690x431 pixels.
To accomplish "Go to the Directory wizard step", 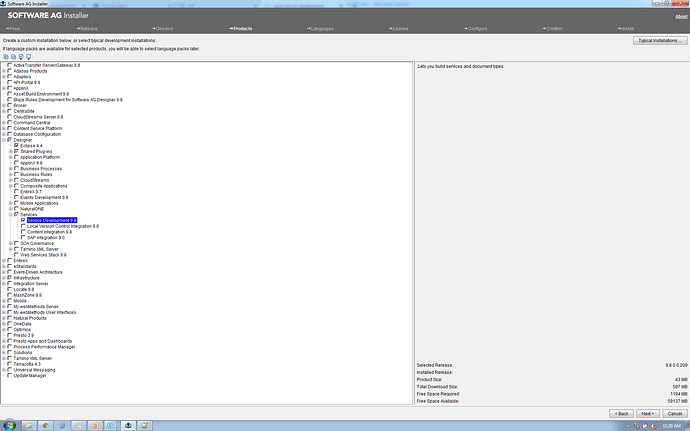I will coord(163,29).
